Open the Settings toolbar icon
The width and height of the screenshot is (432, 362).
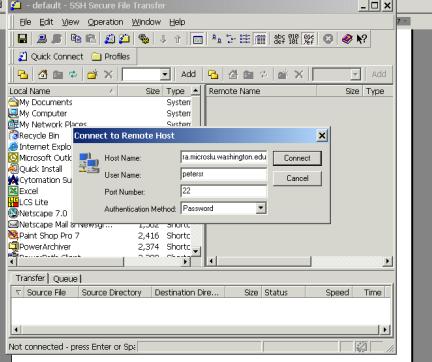(144, 39)
